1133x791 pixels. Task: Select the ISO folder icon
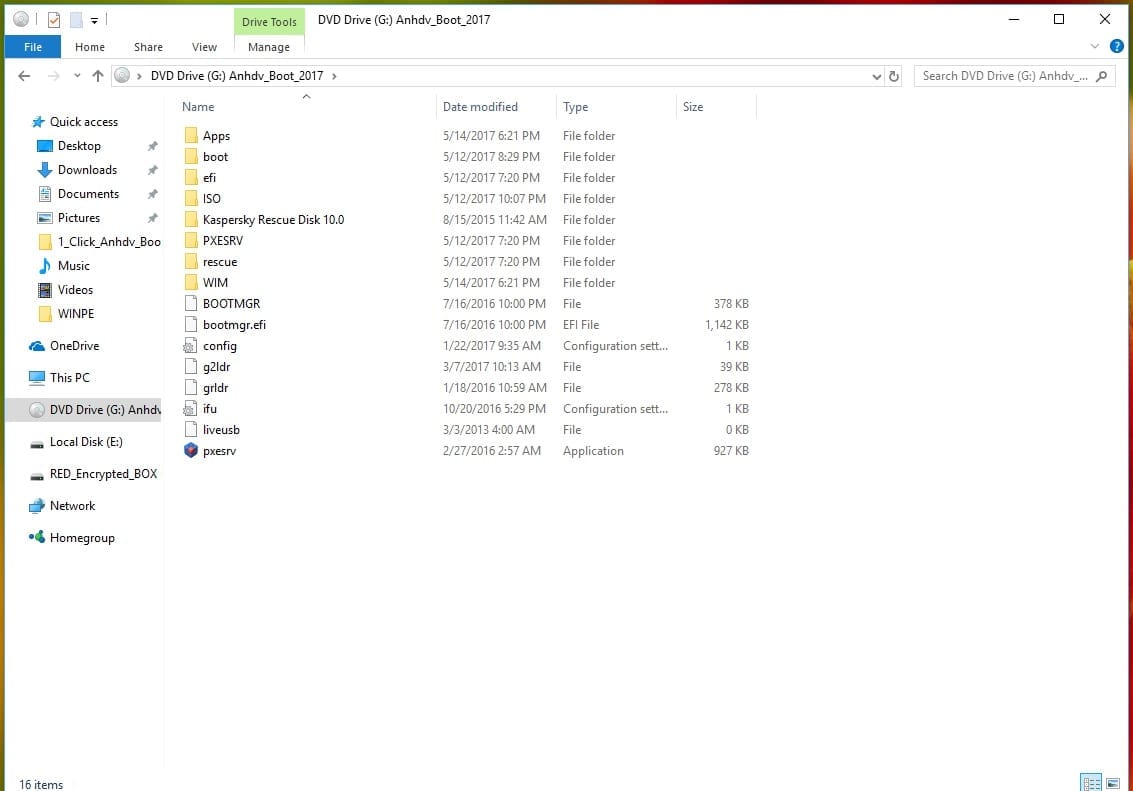pos(191,198)
